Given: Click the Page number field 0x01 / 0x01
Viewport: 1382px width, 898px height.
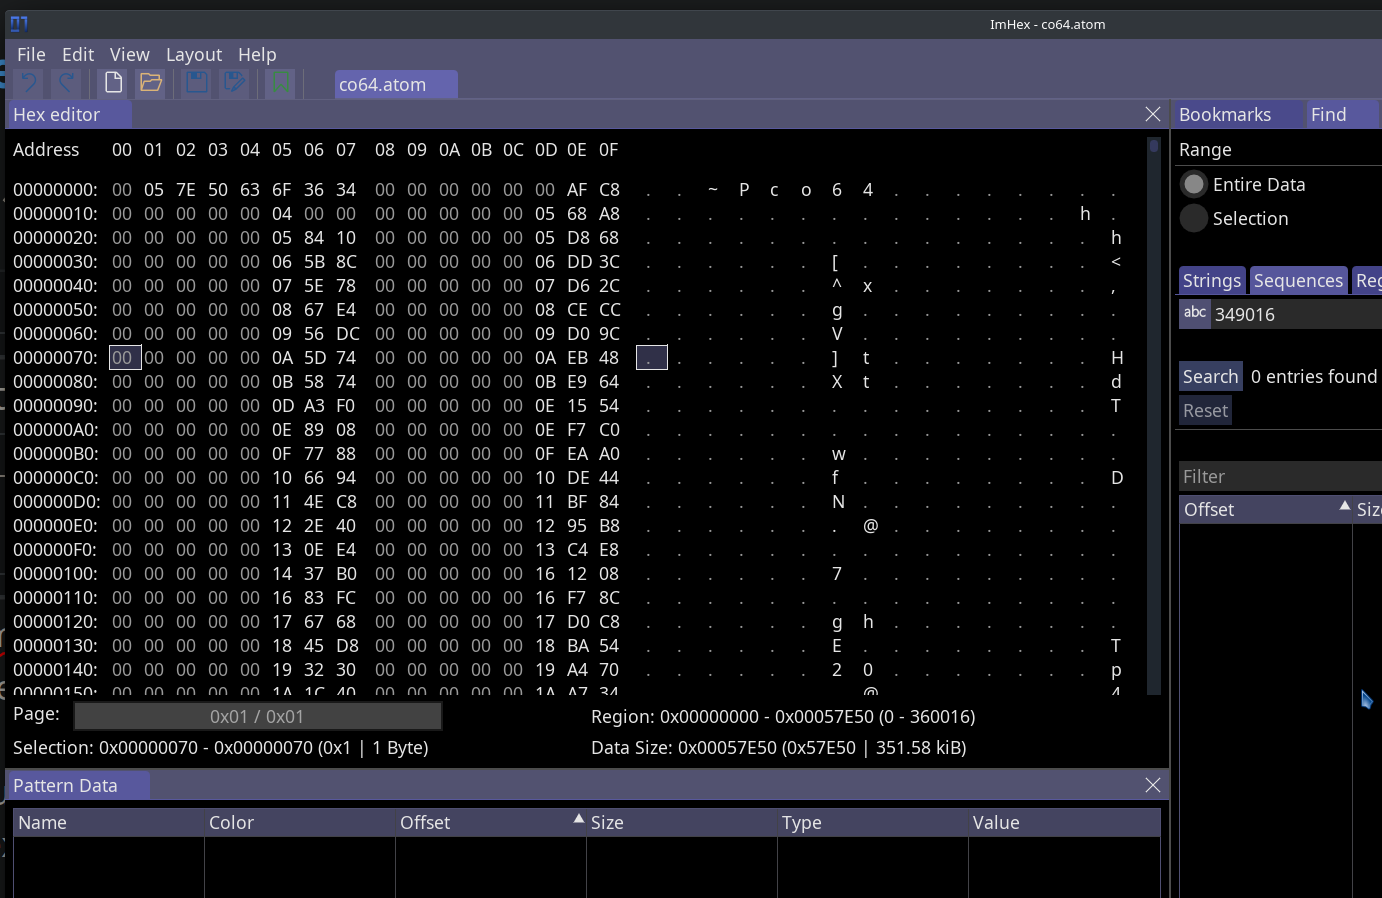Looking at the screenshot, I should coord(257,716).
